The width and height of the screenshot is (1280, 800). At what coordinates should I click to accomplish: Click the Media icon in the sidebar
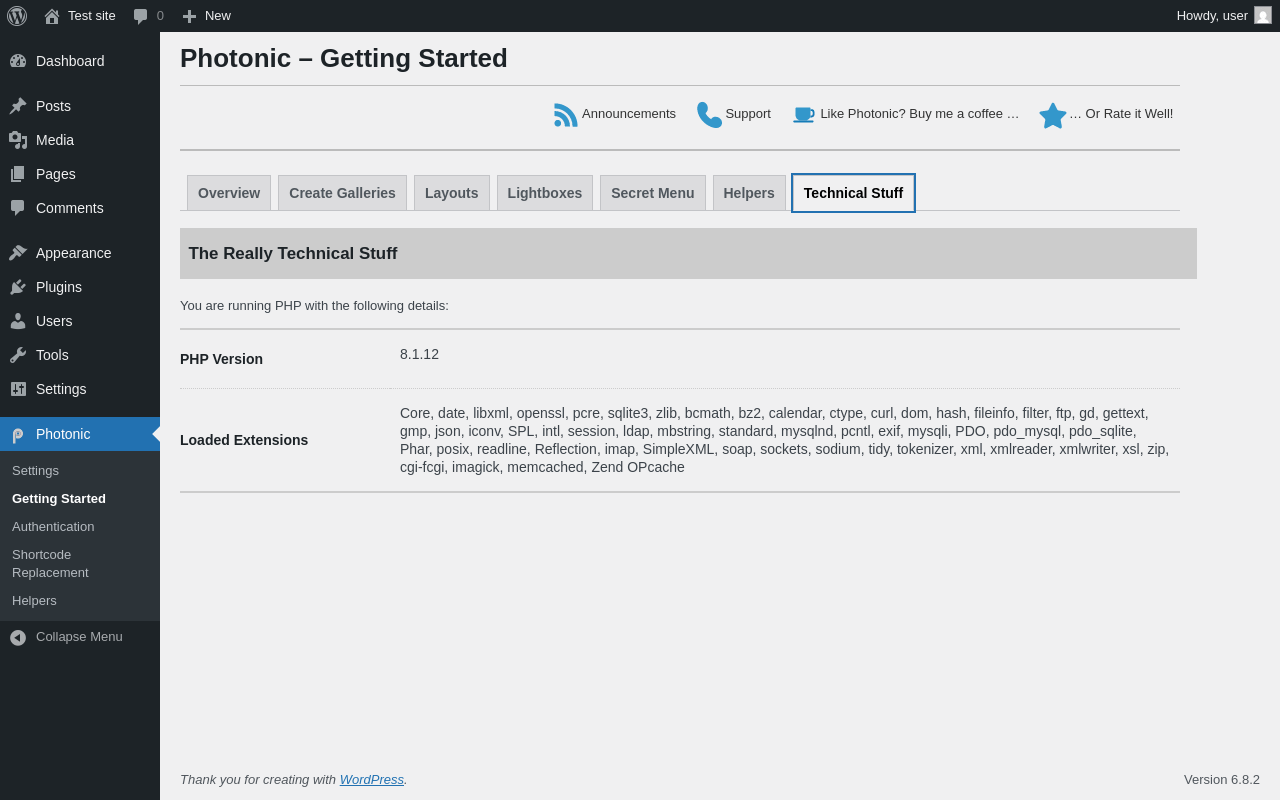click(x=18, y=140)
